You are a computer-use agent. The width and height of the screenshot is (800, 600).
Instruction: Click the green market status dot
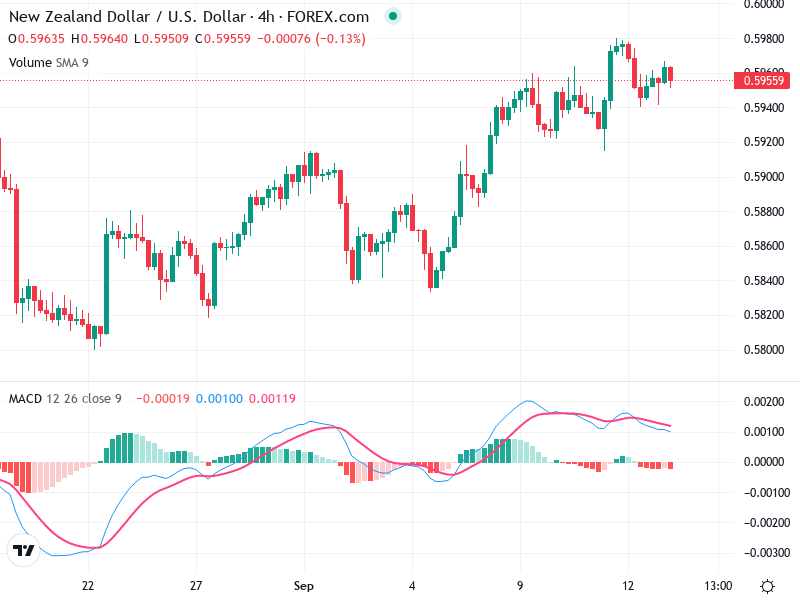(x=392, y=16)
